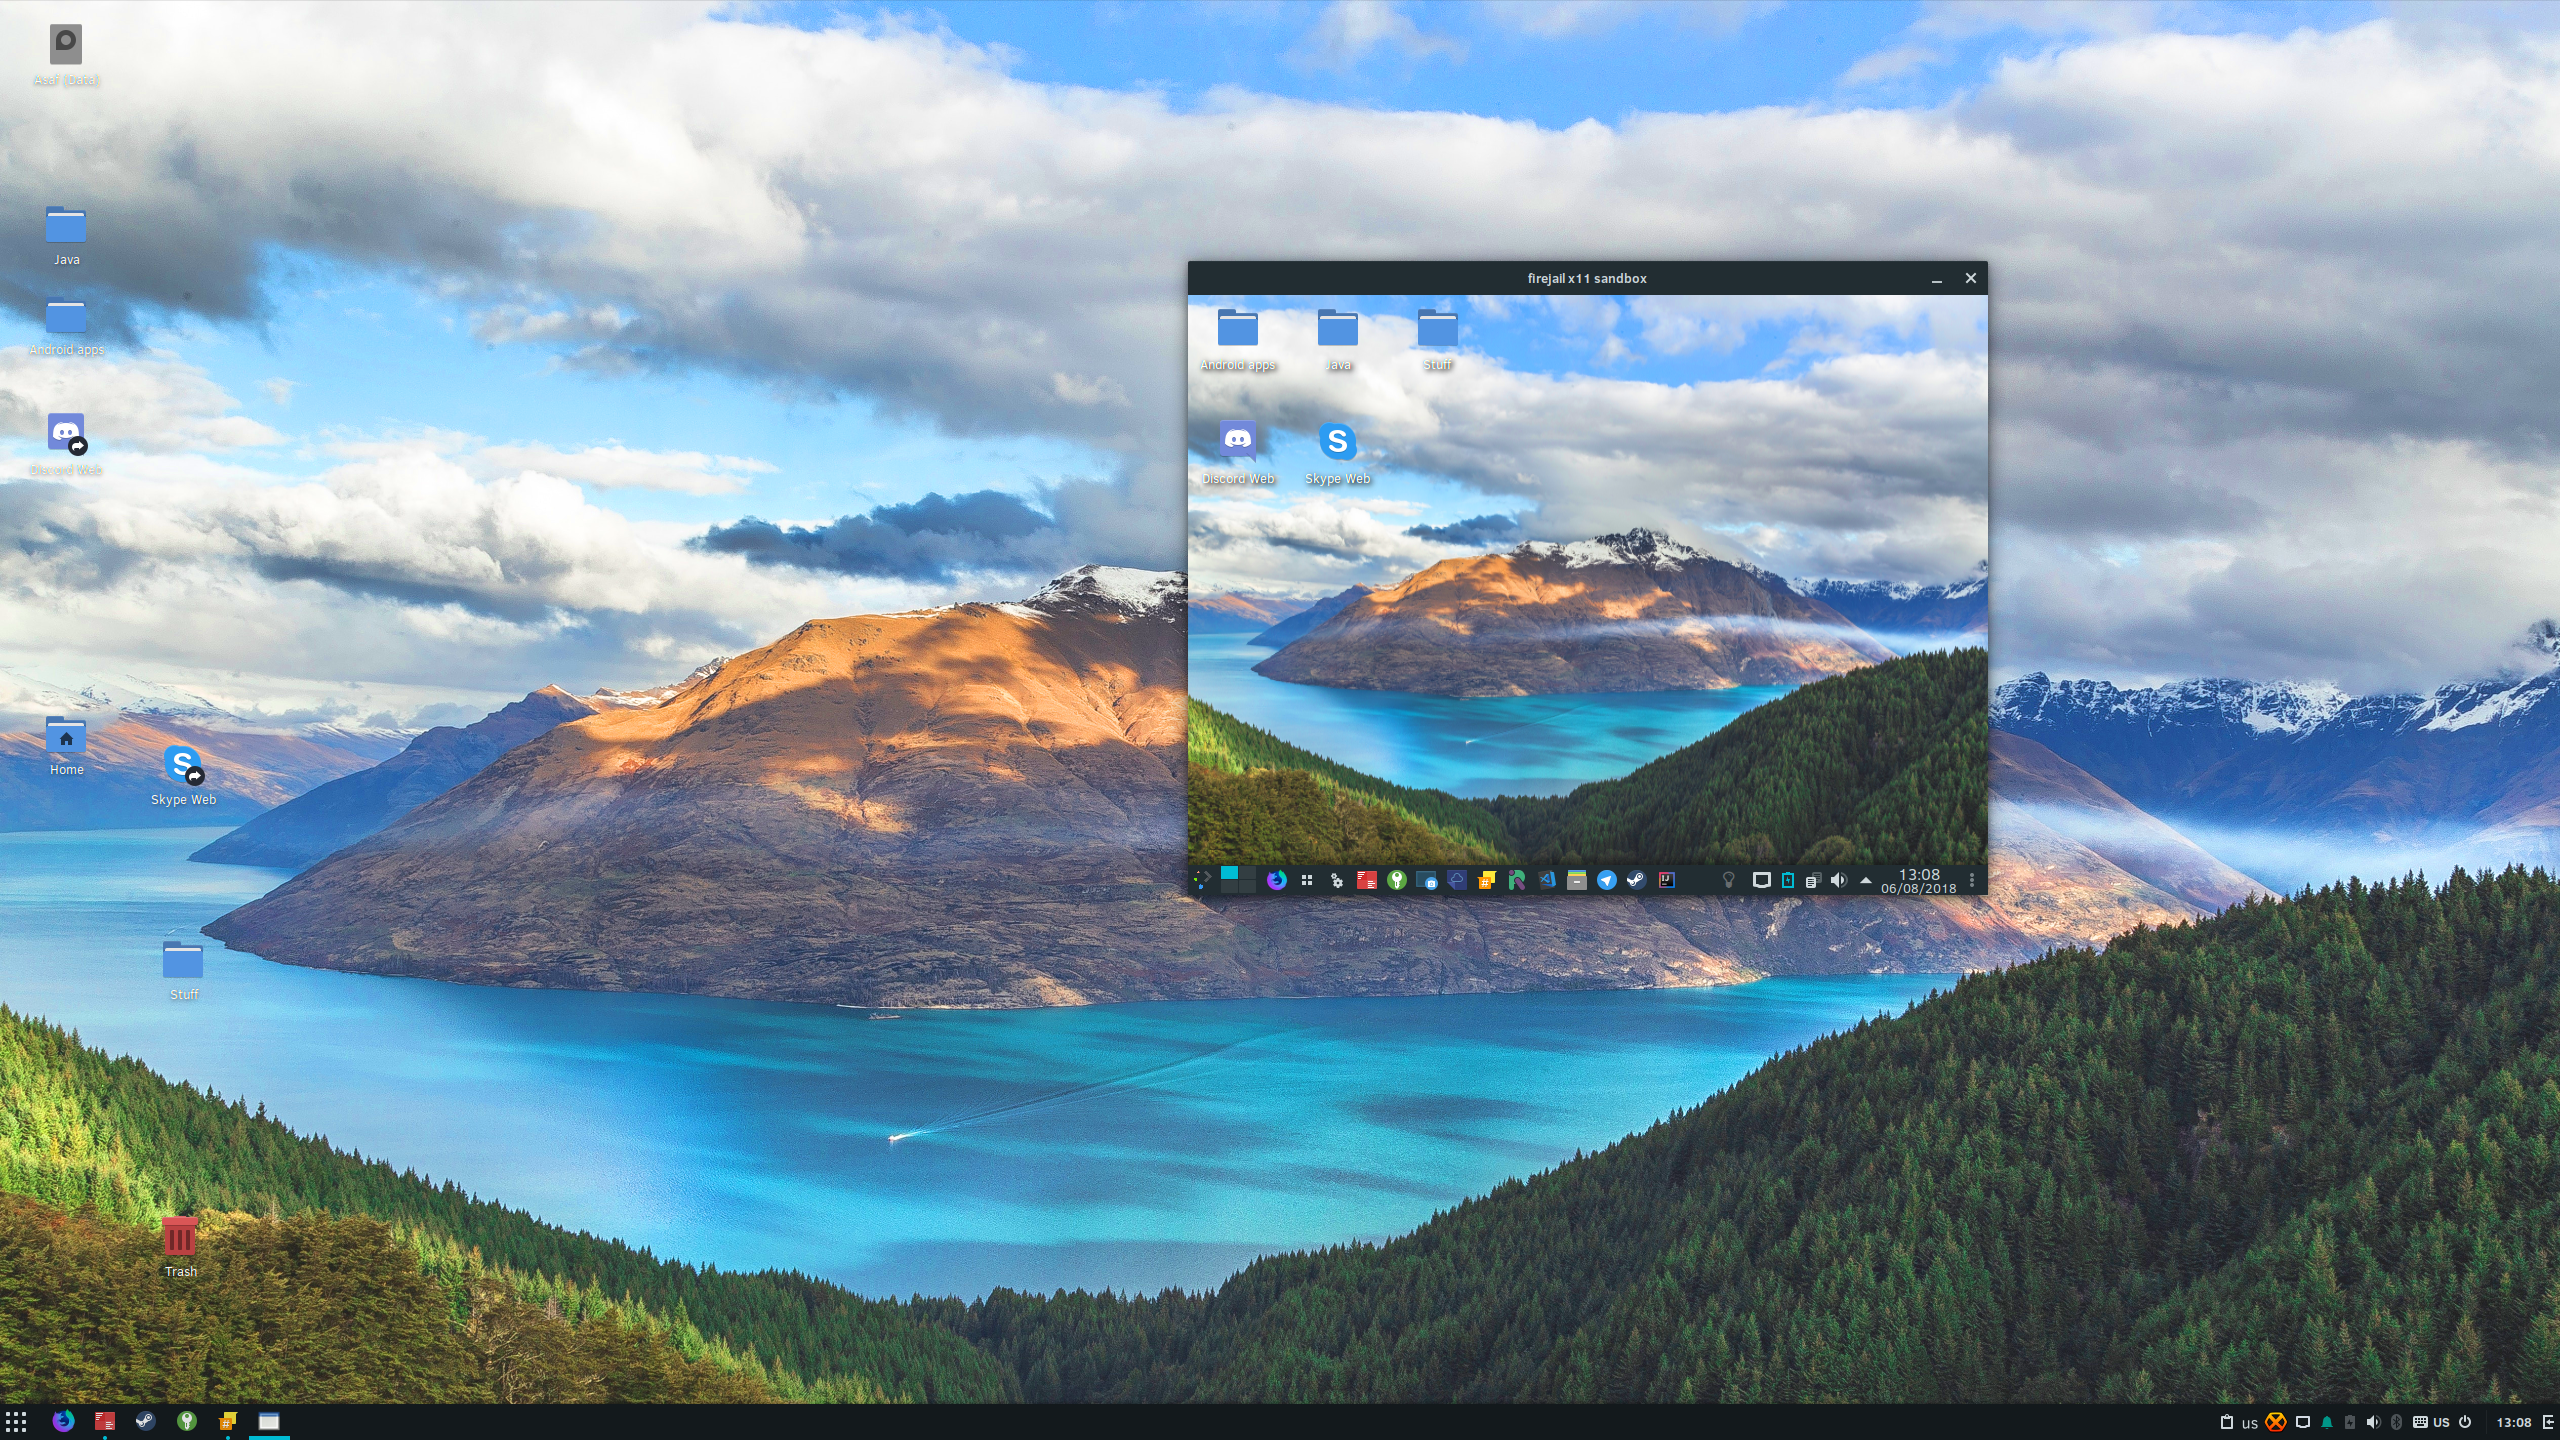Screen dimensions: 2560x1440
Task: Open the purple cloud app in sandbox panel
Action: click(x=1457, y=880)
